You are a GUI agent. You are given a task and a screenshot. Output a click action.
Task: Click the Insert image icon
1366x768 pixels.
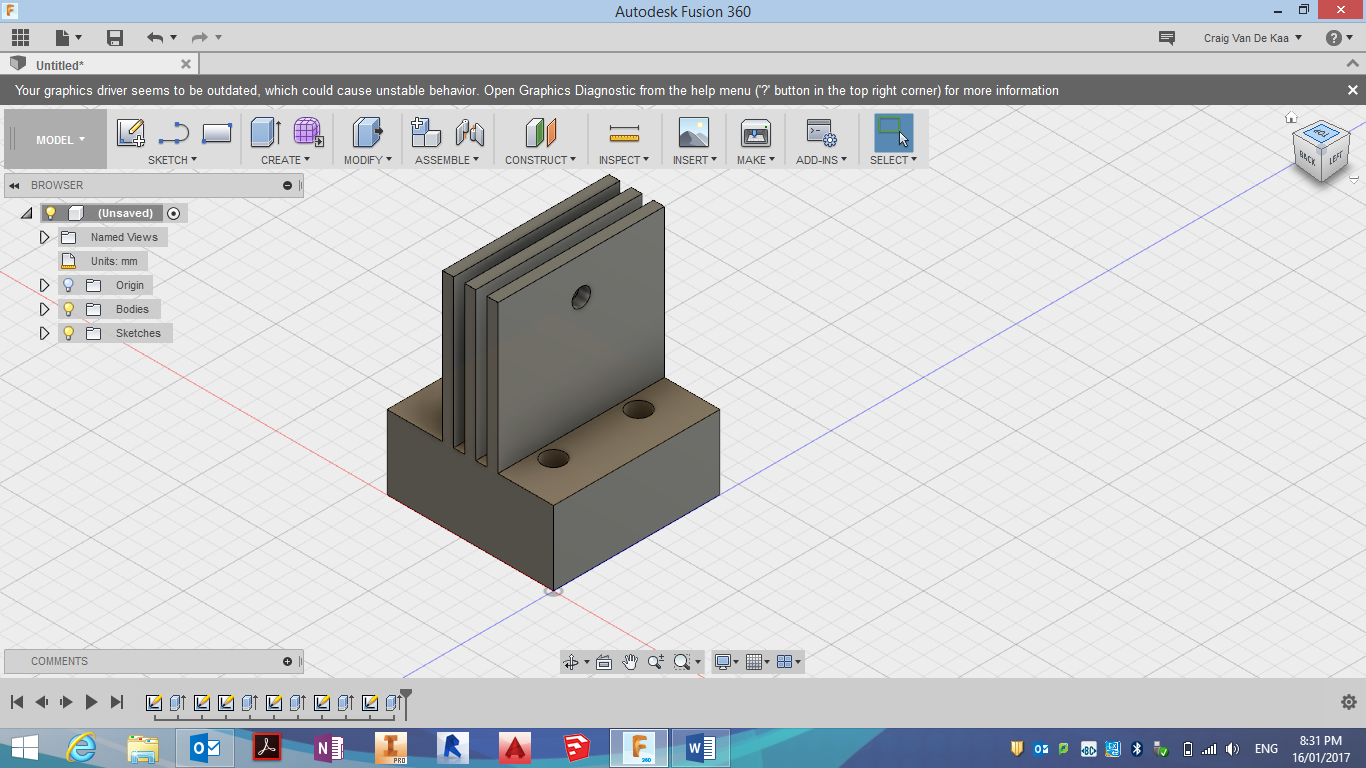click(693, 132)
